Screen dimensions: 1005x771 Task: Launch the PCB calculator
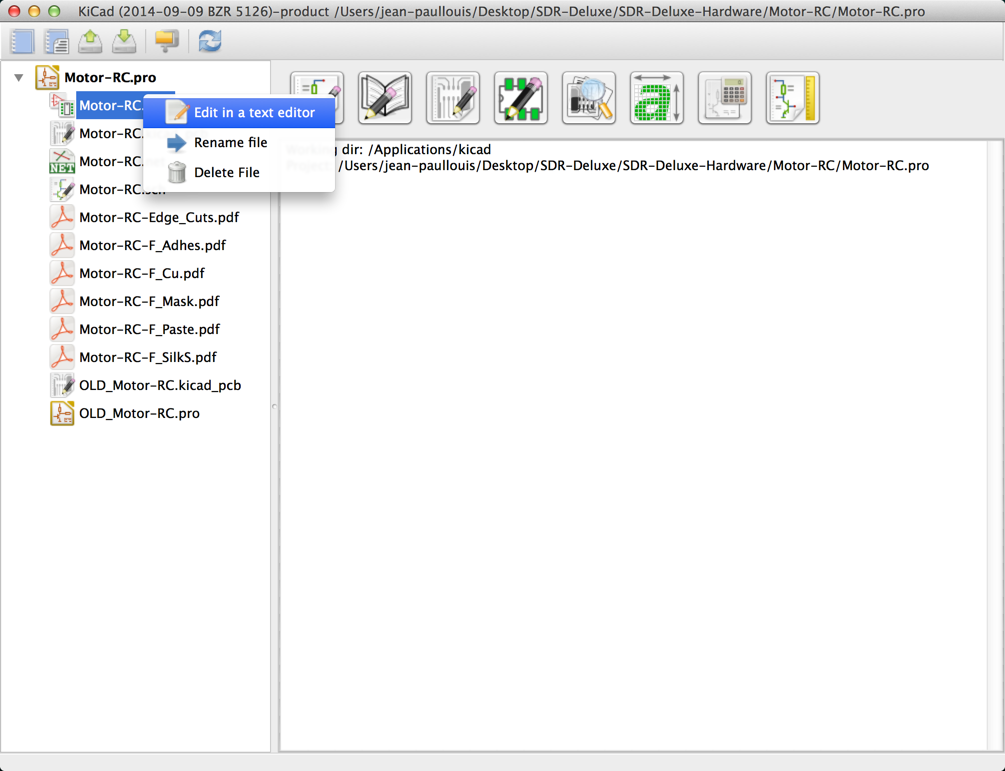point(725,98)
